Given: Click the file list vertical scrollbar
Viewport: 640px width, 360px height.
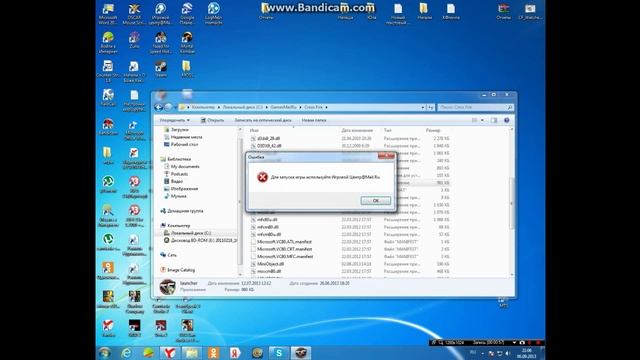Looking at the screenshot, I should (511, 203).
